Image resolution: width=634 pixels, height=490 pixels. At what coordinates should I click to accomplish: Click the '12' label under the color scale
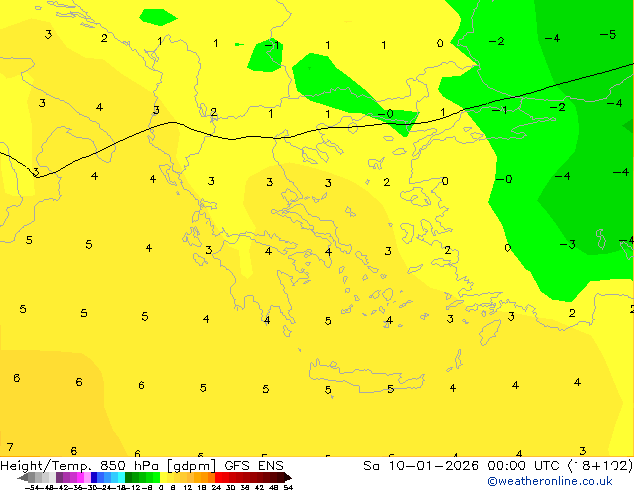pyautogui.click(x=187, y=487)
